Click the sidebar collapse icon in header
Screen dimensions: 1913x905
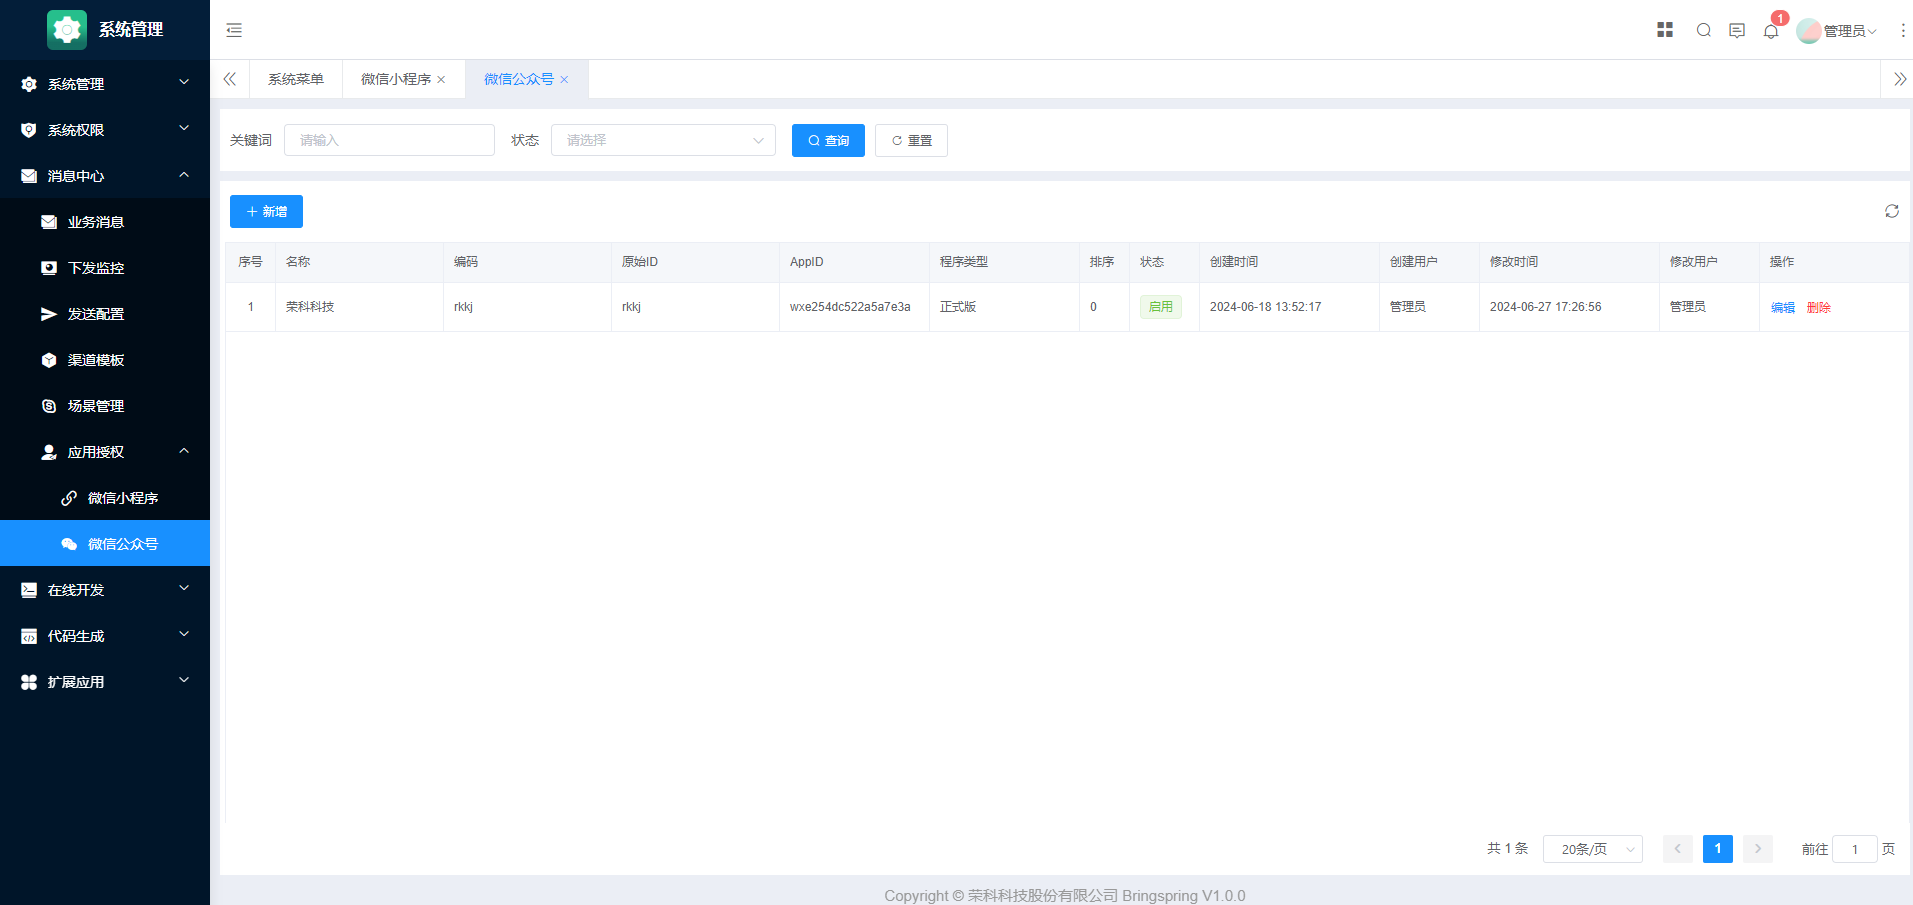tap(234, 30)
